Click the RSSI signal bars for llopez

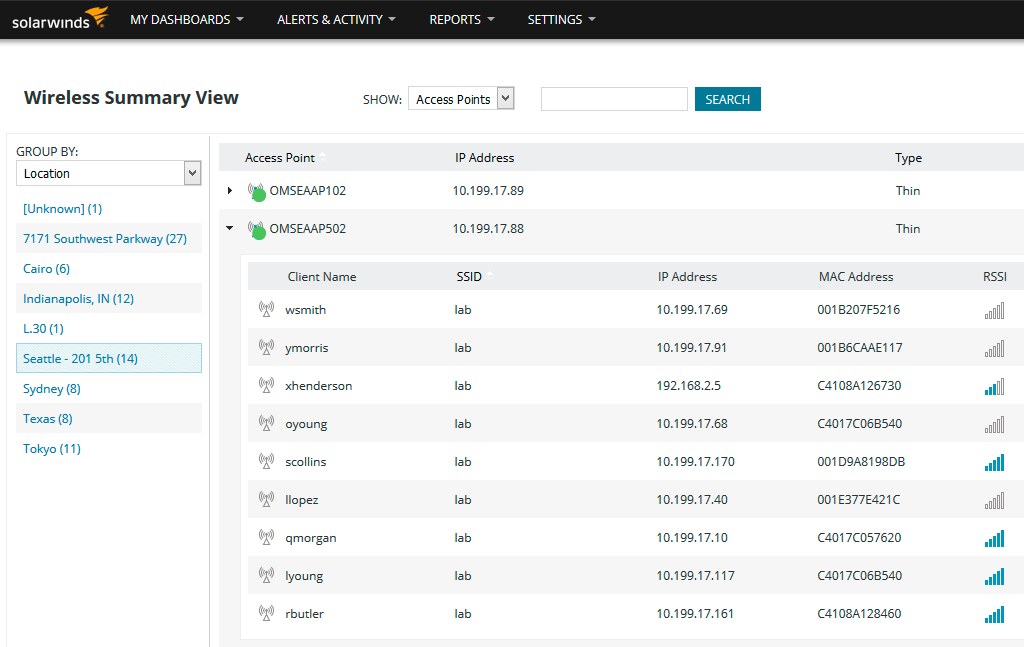pyautogui.click(x=994, y=501)
